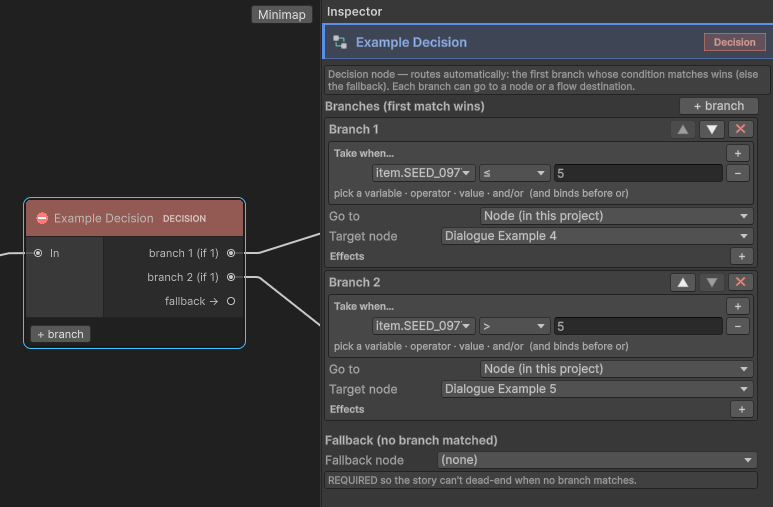
Task: Click the 'fallback →' label on the node
Action: pyautogui.click(x=191, y=301)
